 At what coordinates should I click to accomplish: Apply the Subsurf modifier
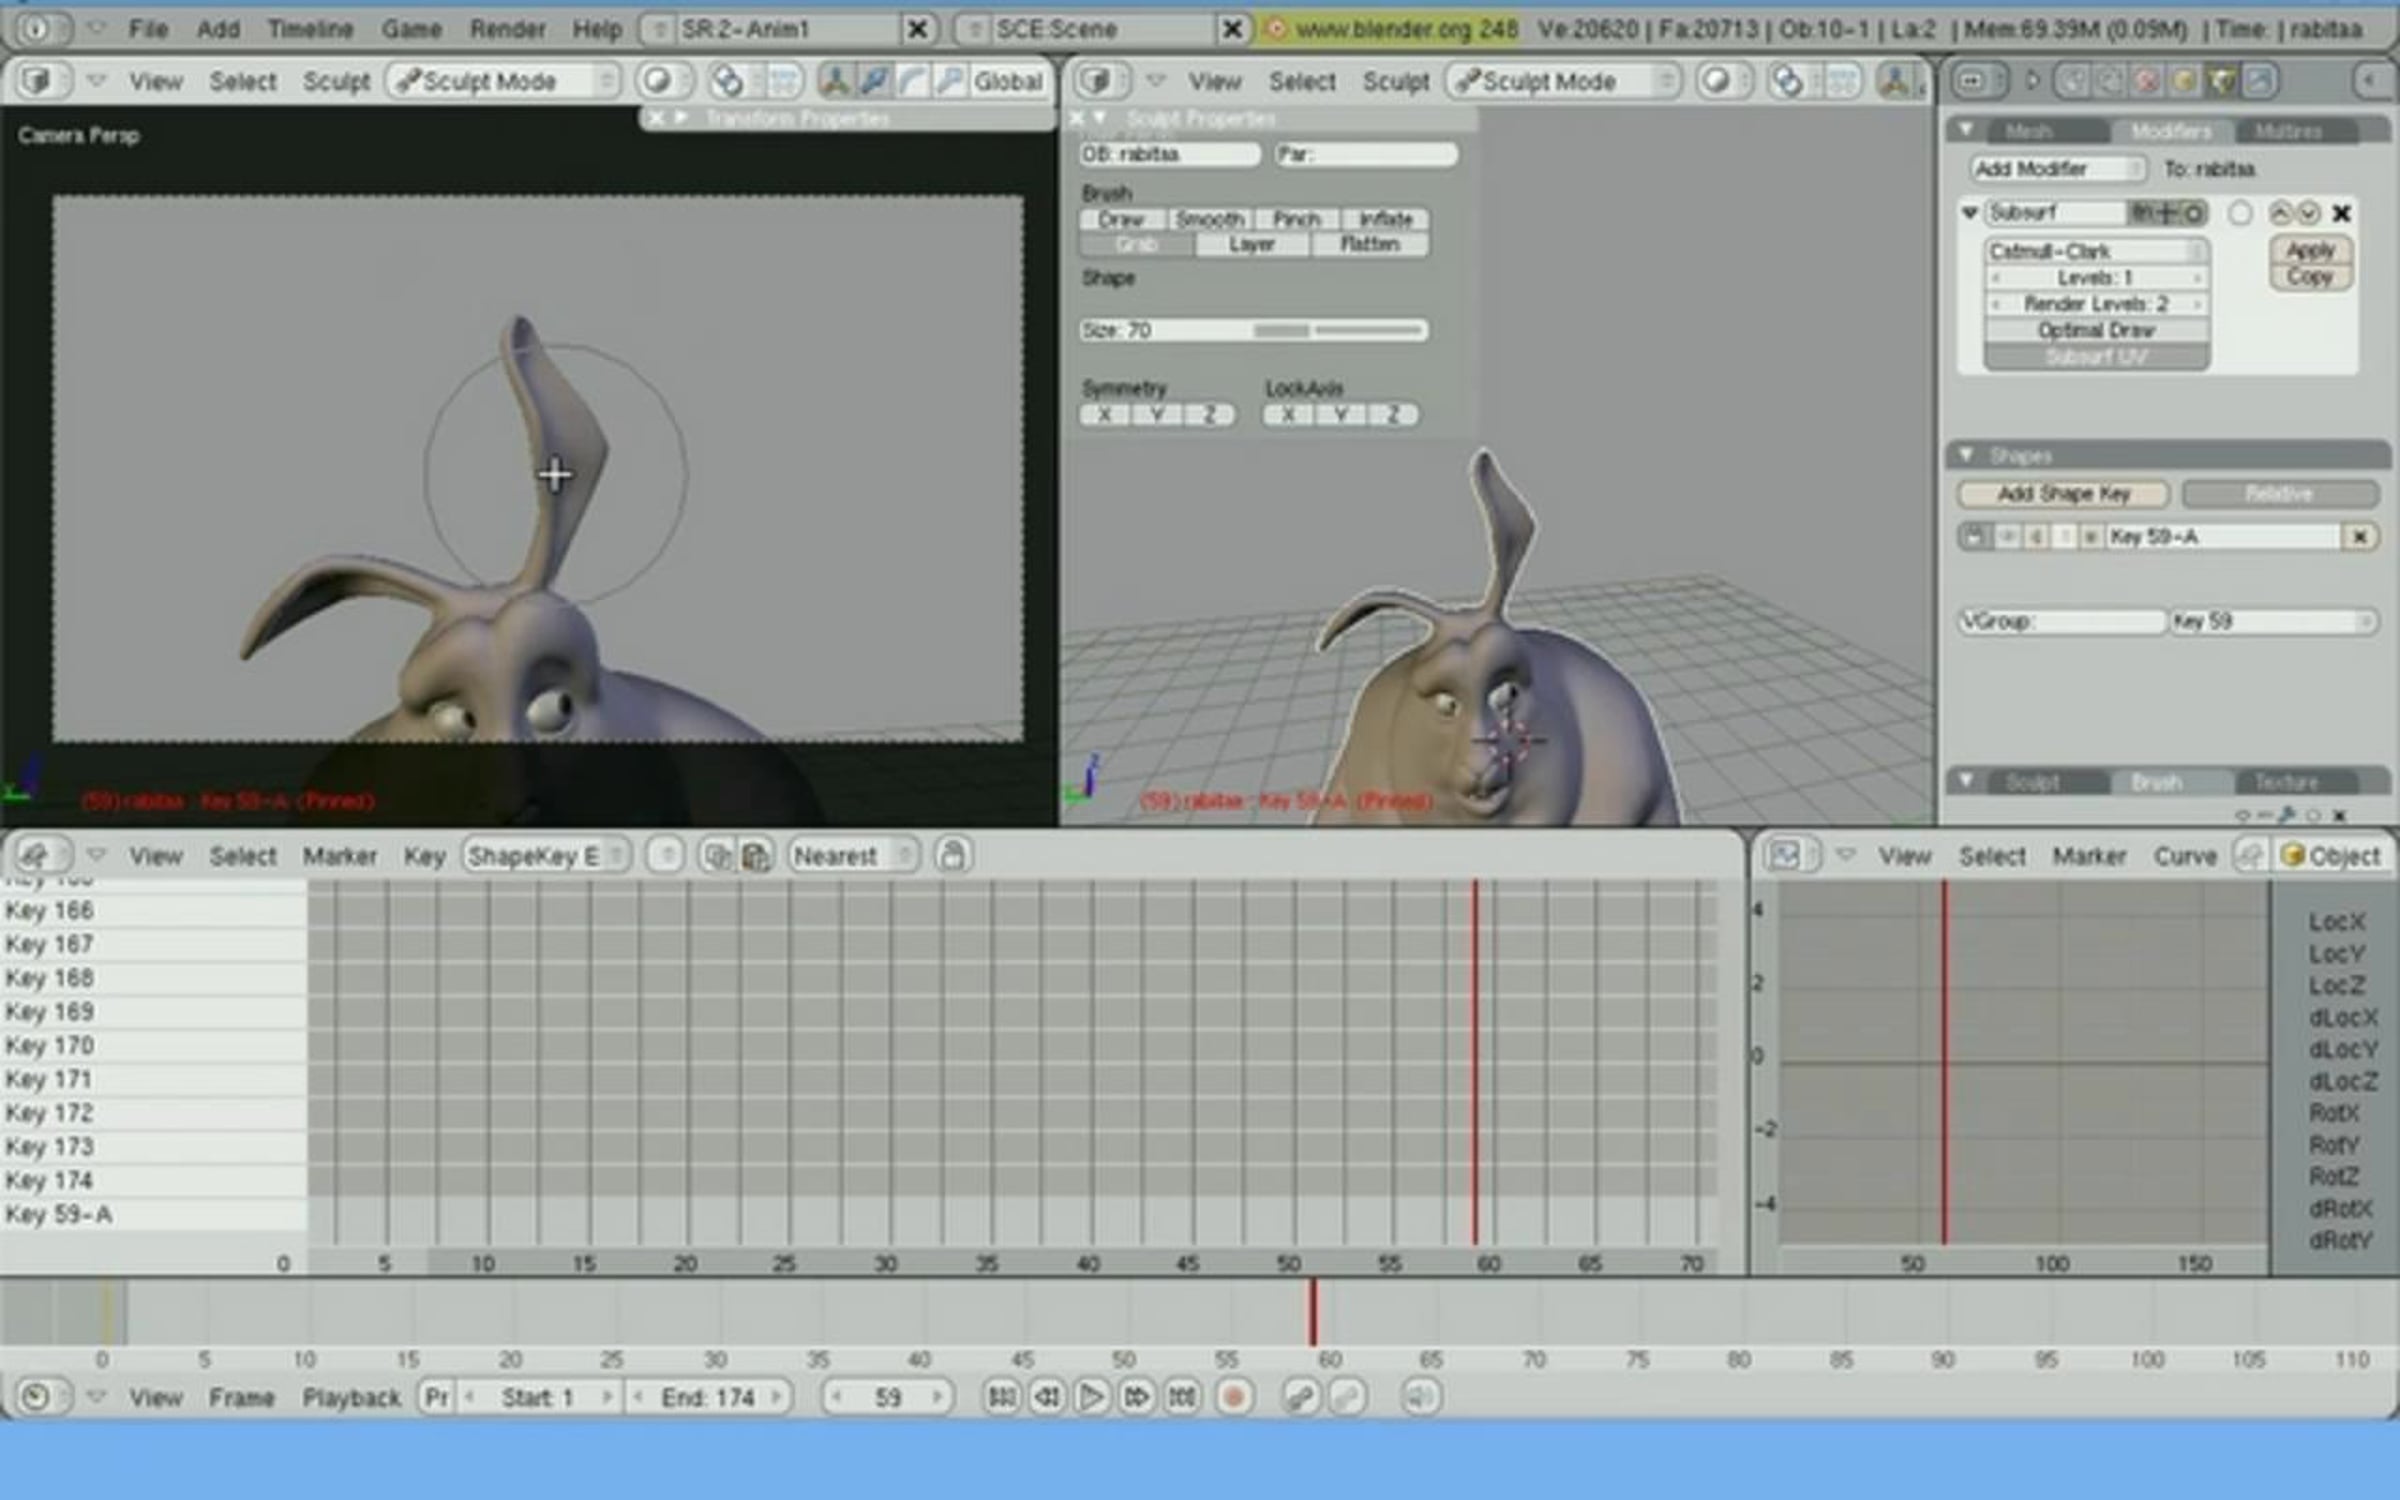(2310, 250)
